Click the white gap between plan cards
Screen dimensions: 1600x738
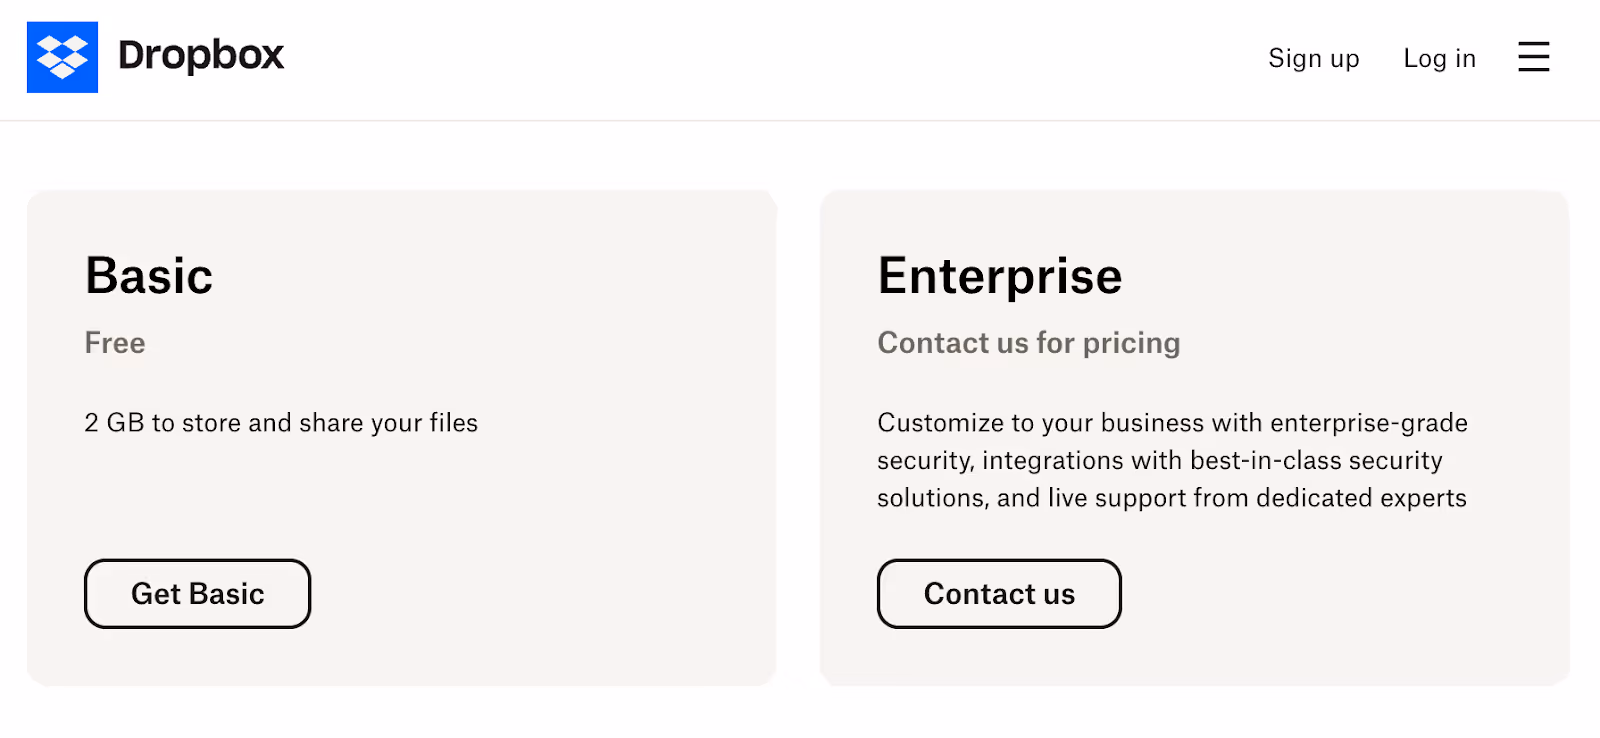798,440
